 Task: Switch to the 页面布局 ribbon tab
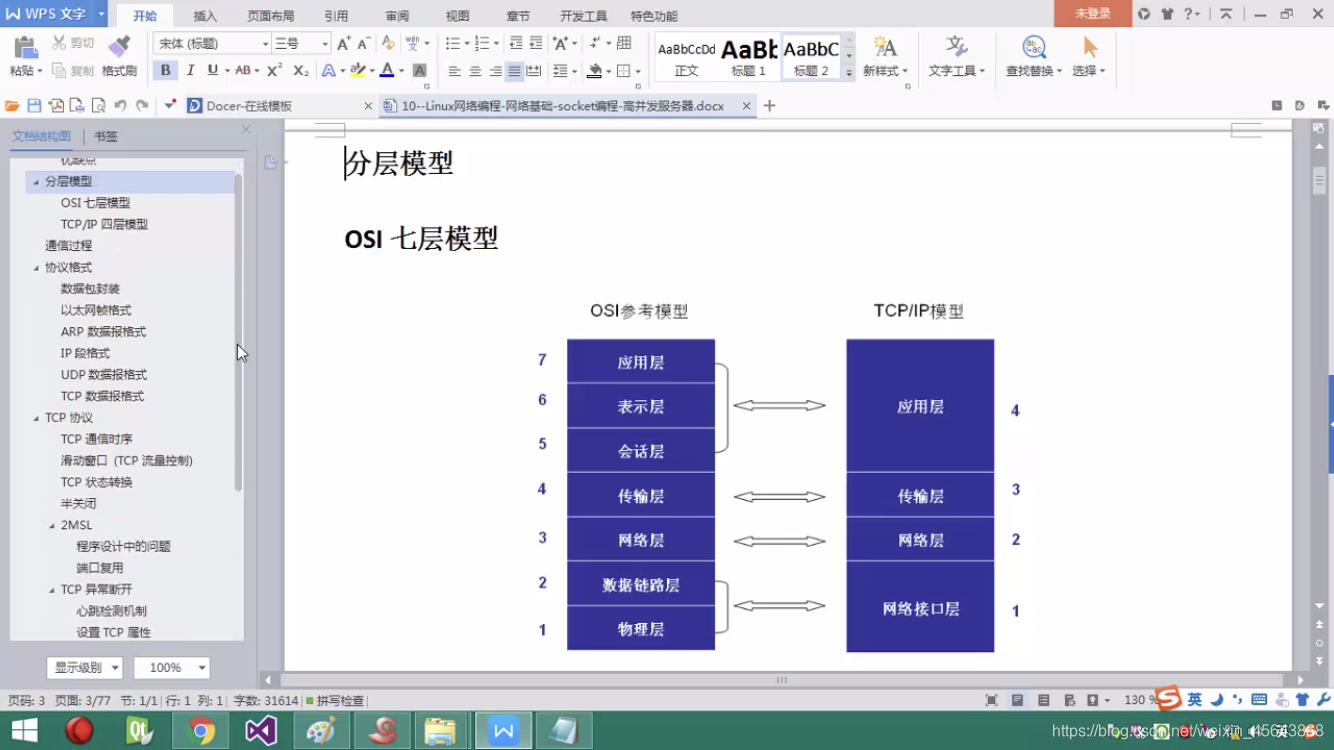tap(270, 16)
